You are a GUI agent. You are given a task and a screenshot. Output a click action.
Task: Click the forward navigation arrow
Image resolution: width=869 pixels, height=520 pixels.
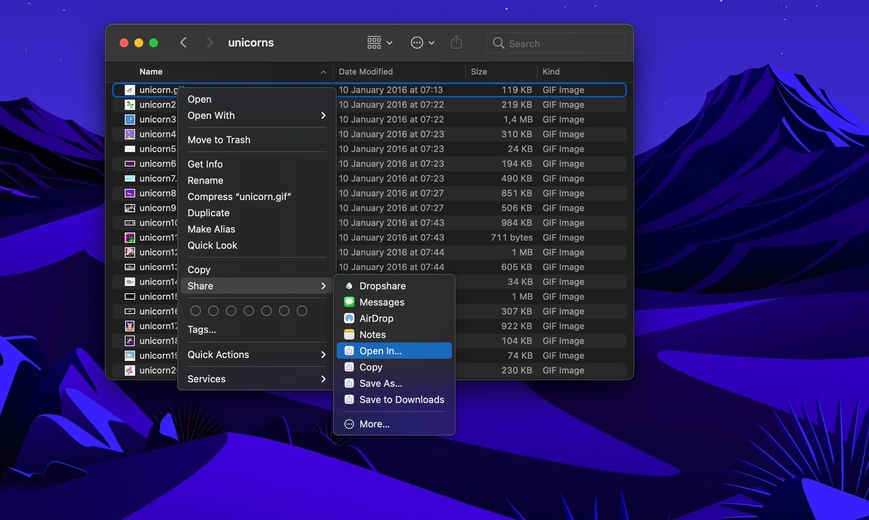(x=209, y=43)
